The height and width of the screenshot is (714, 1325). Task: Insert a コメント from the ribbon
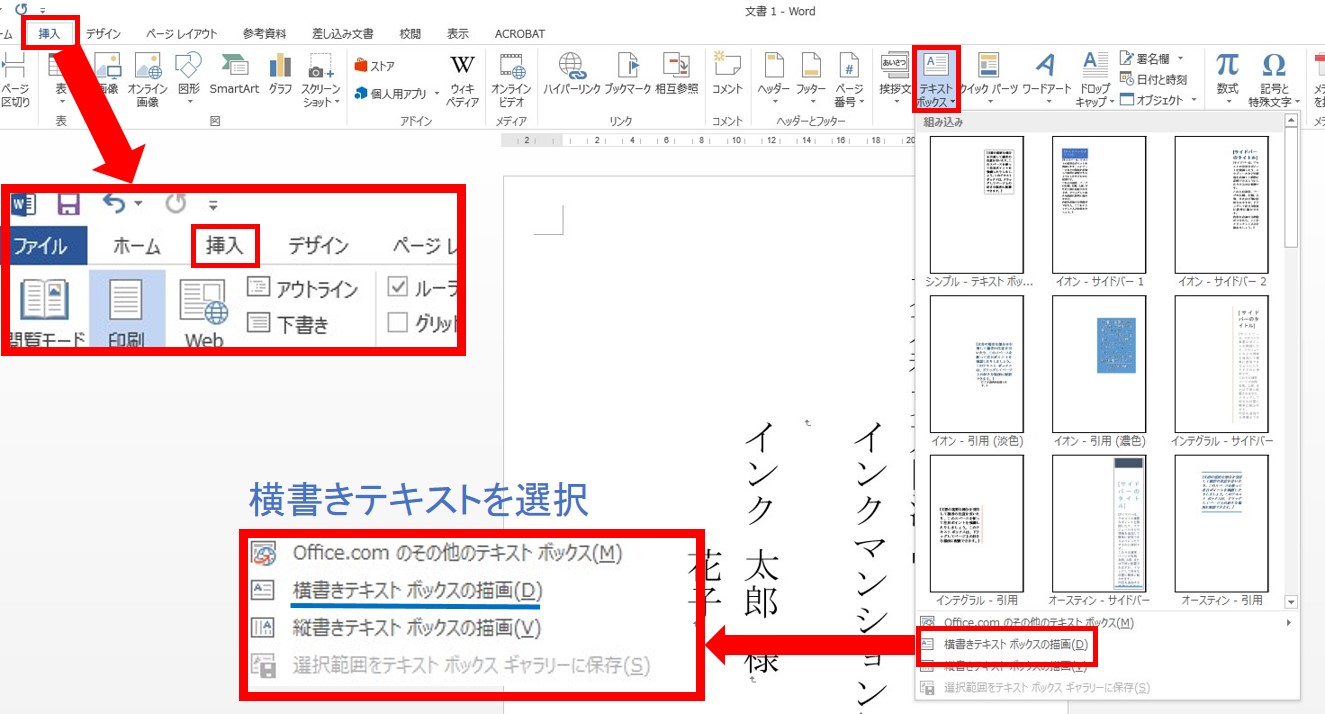click(x=727, y=75)
